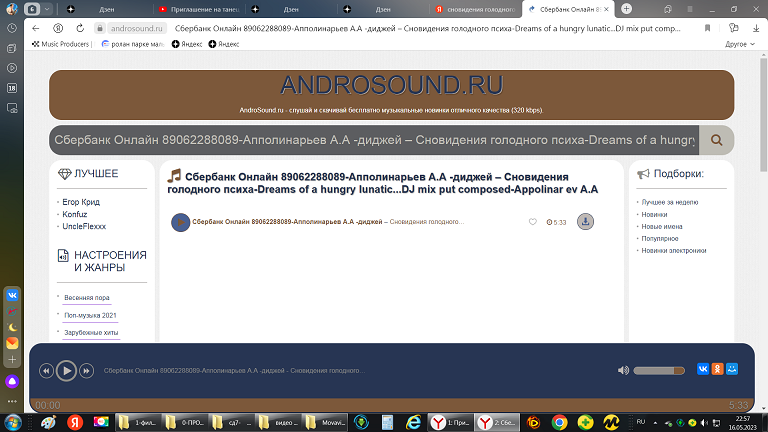Skip to next track in player

click(86, 371)
